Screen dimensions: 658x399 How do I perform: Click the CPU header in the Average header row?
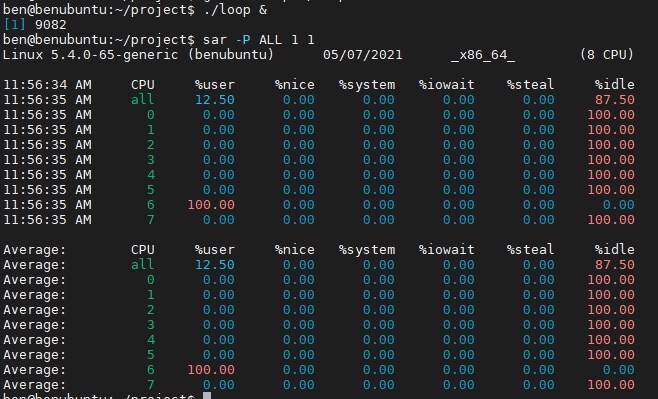pos(143,250)
